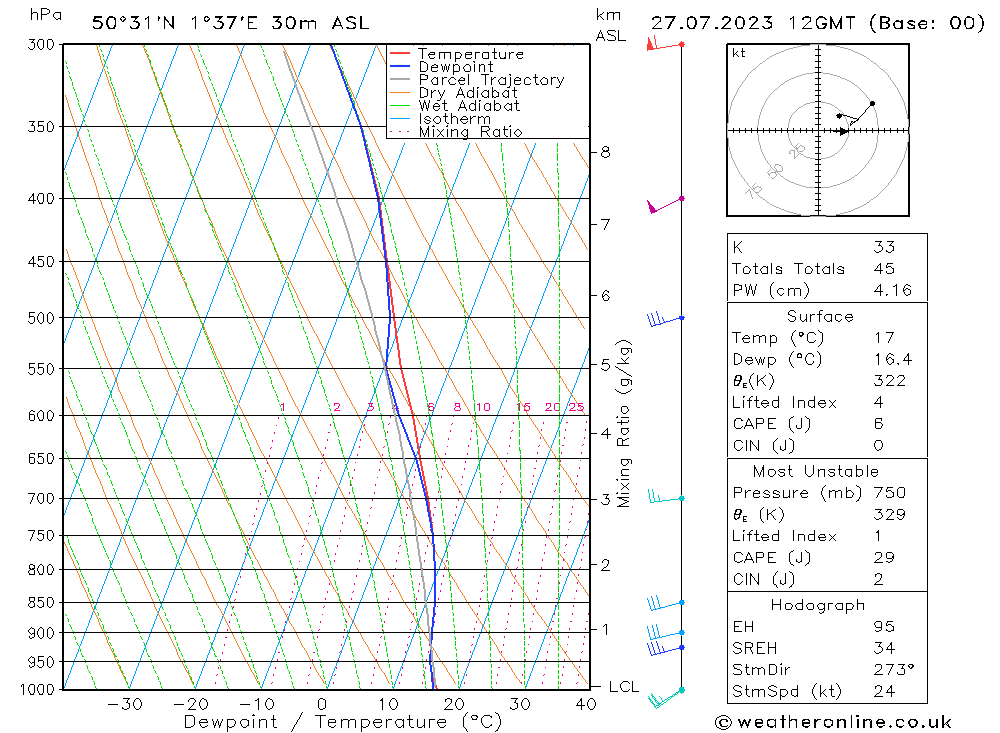Click the 'Mixing Ratio (g/kg)' vertical label

click(624, 424)
